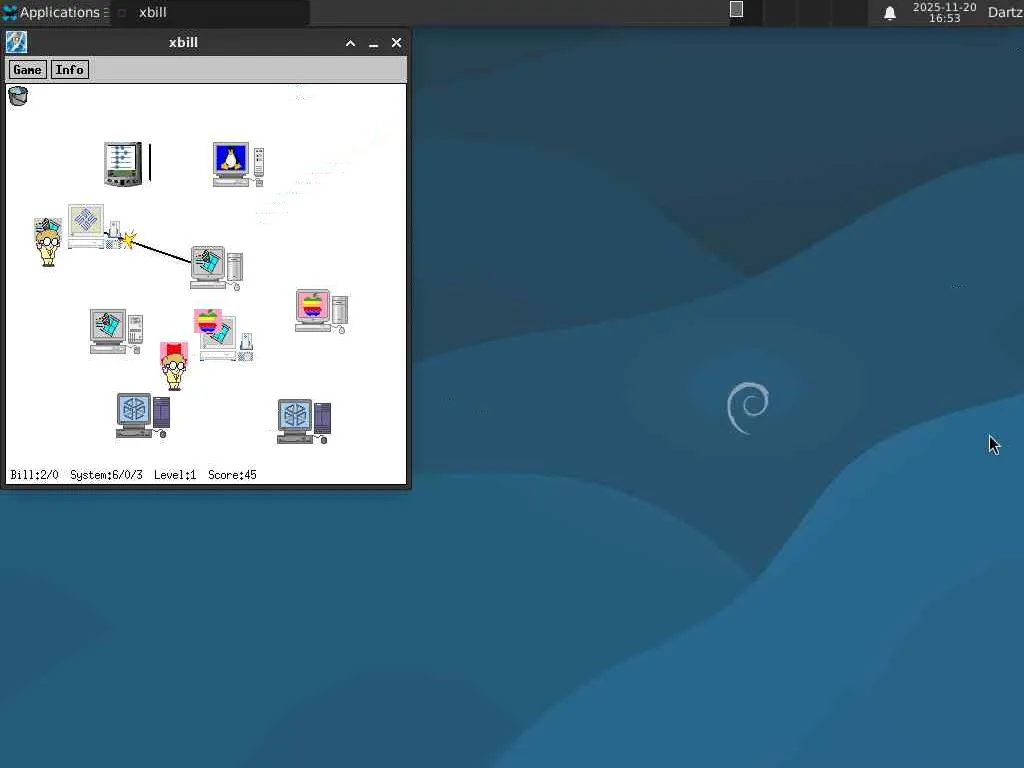Screen dimensions: 1024x768
Task: Open the Applications menu
Action: [x=54, y=12]
